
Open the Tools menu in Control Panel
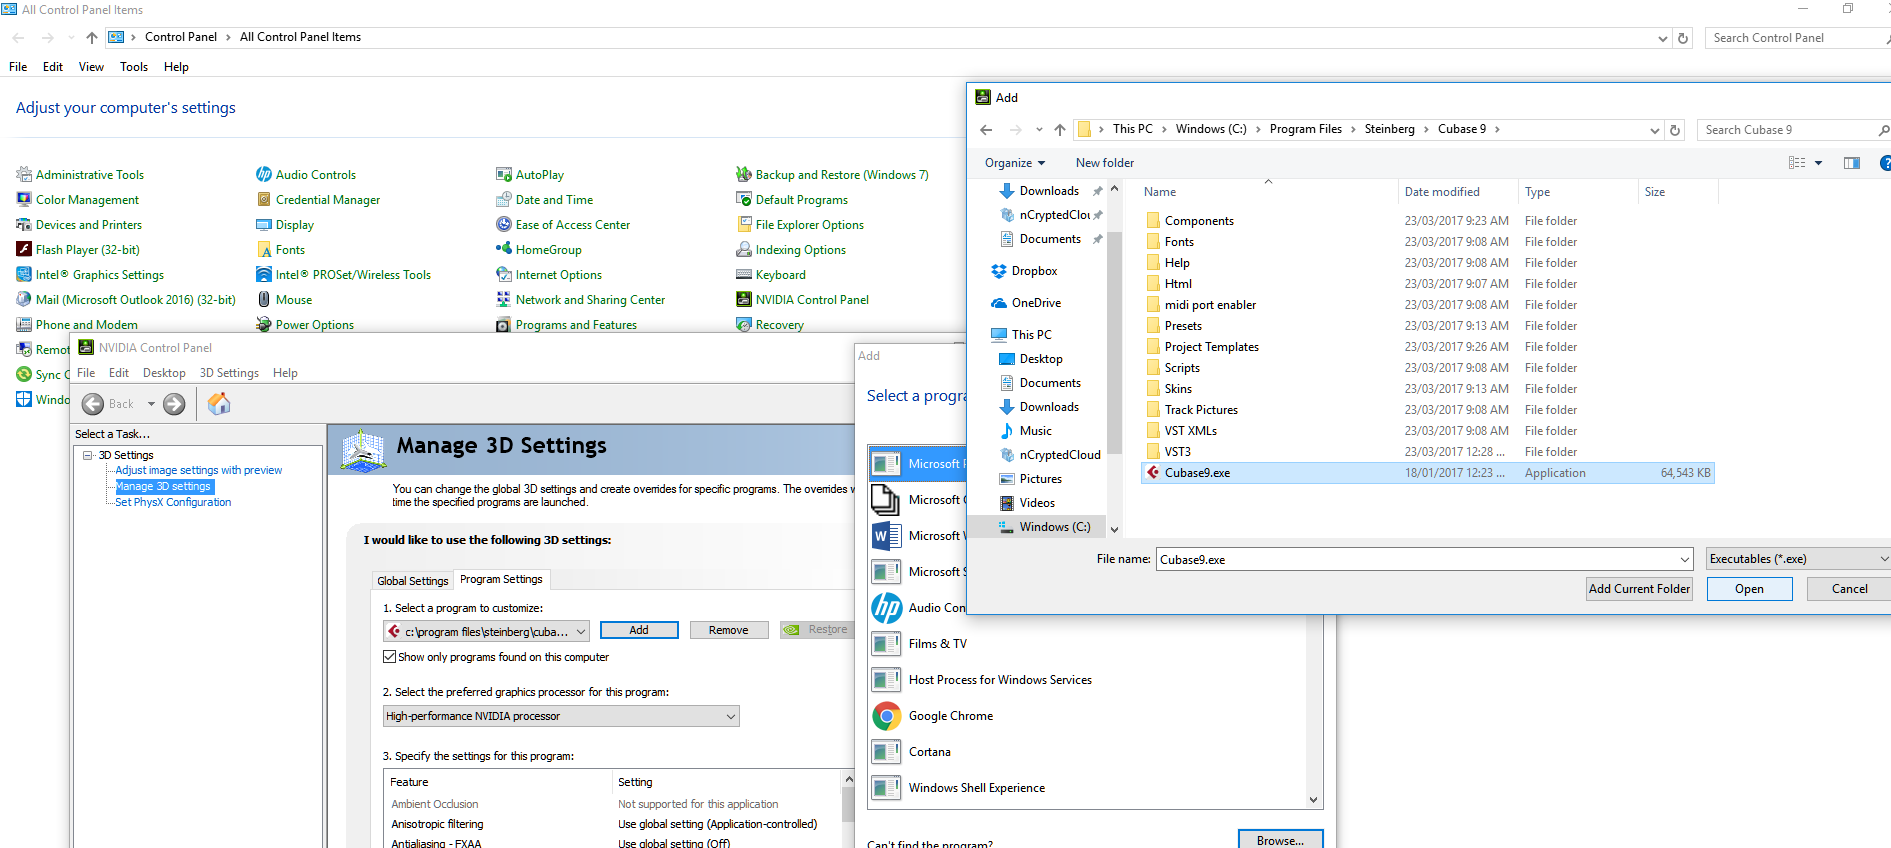click(x=134, y=67)
